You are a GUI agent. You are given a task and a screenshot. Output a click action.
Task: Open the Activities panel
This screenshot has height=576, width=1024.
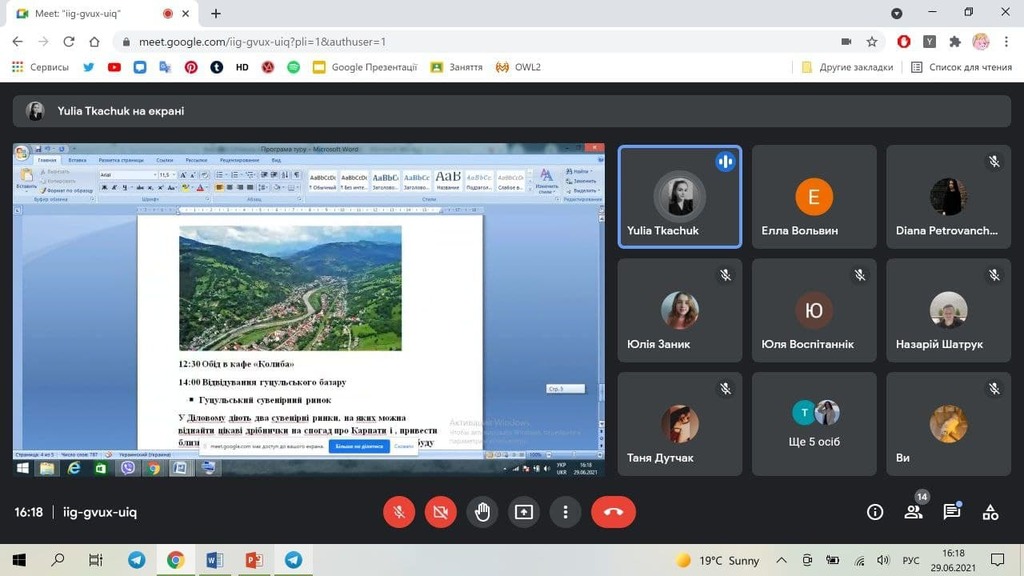pos(990,512)
